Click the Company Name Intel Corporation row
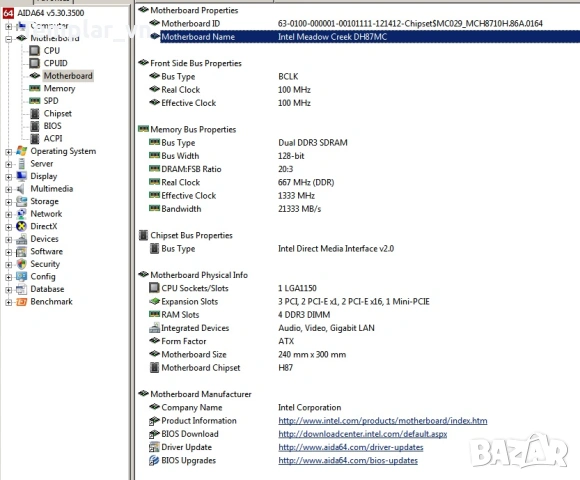 (x=245, y=407)
